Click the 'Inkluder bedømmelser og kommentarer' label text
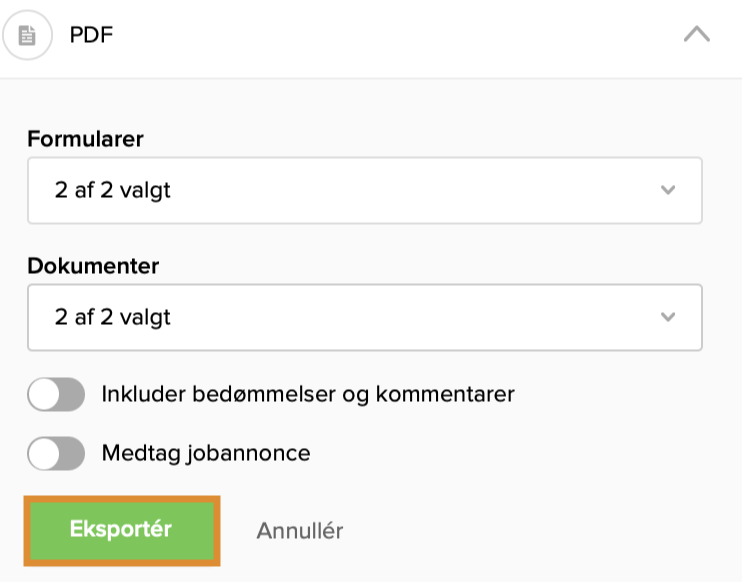Image resolution: width=742 pixels, height=582 pixels. coord(308,394)
